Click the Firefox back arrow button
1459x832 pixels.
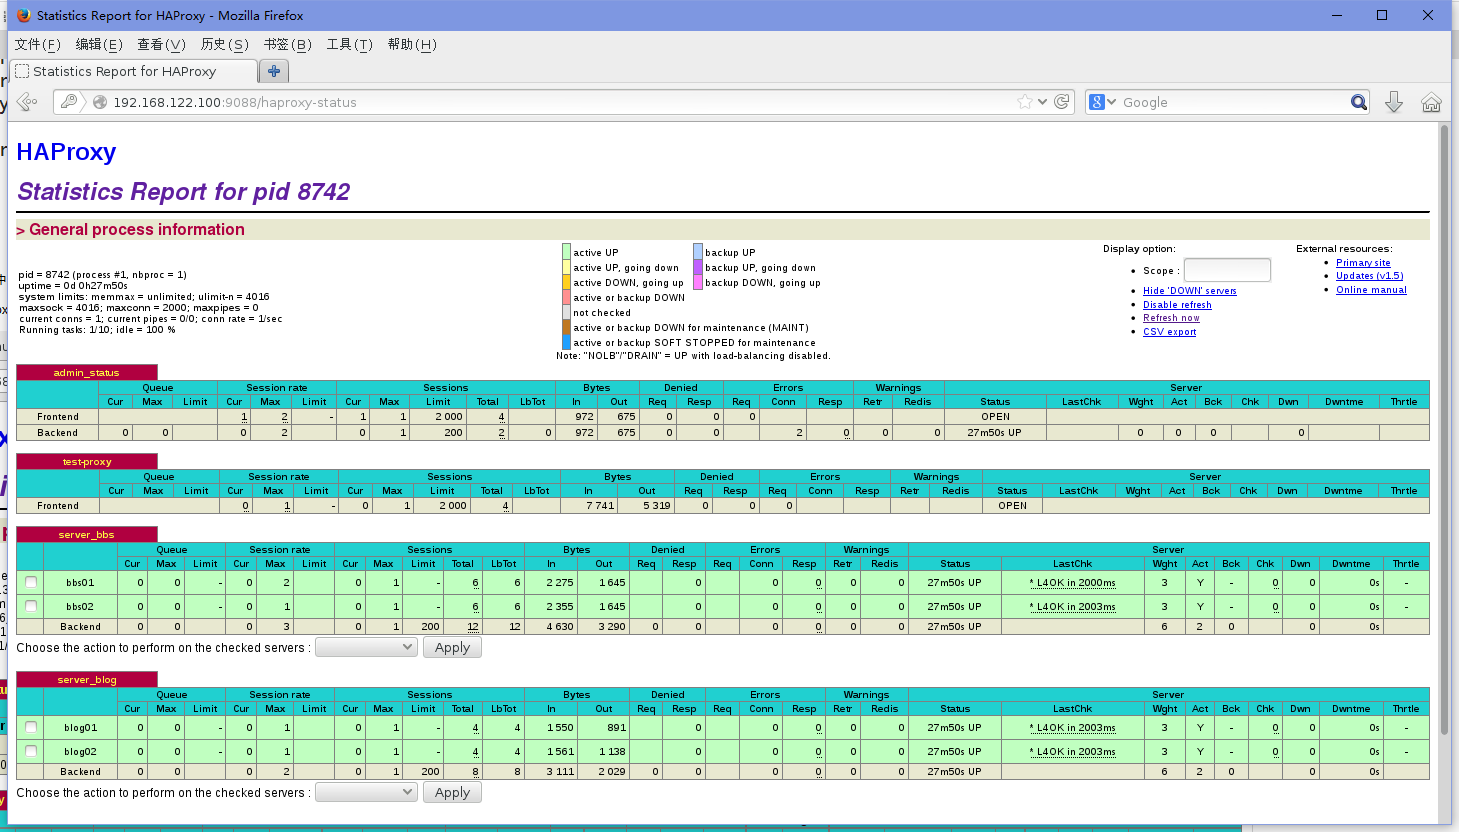tap(27, 102)
